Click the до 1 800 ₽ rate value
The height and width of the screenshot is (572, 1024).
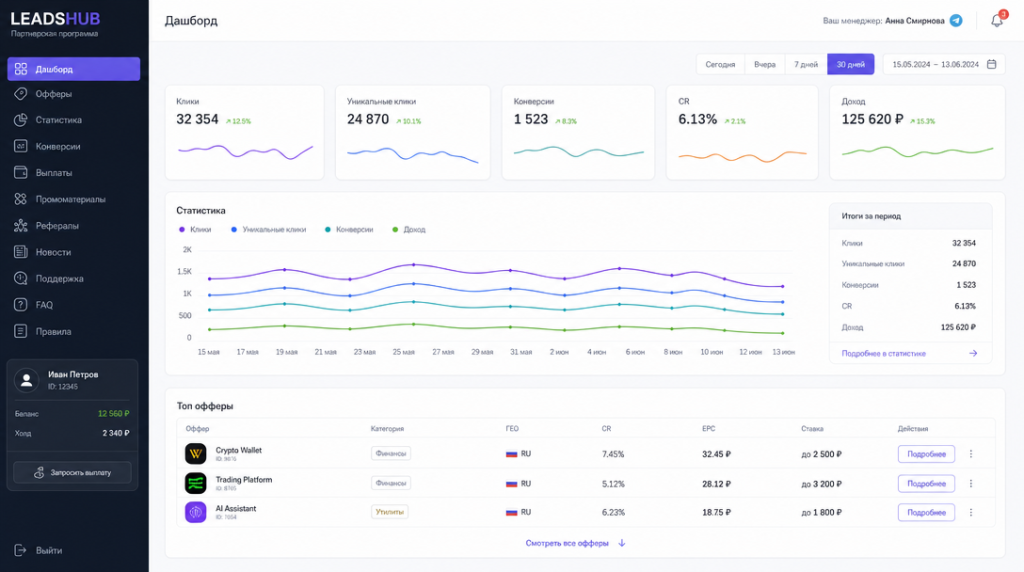click(822, 513)
